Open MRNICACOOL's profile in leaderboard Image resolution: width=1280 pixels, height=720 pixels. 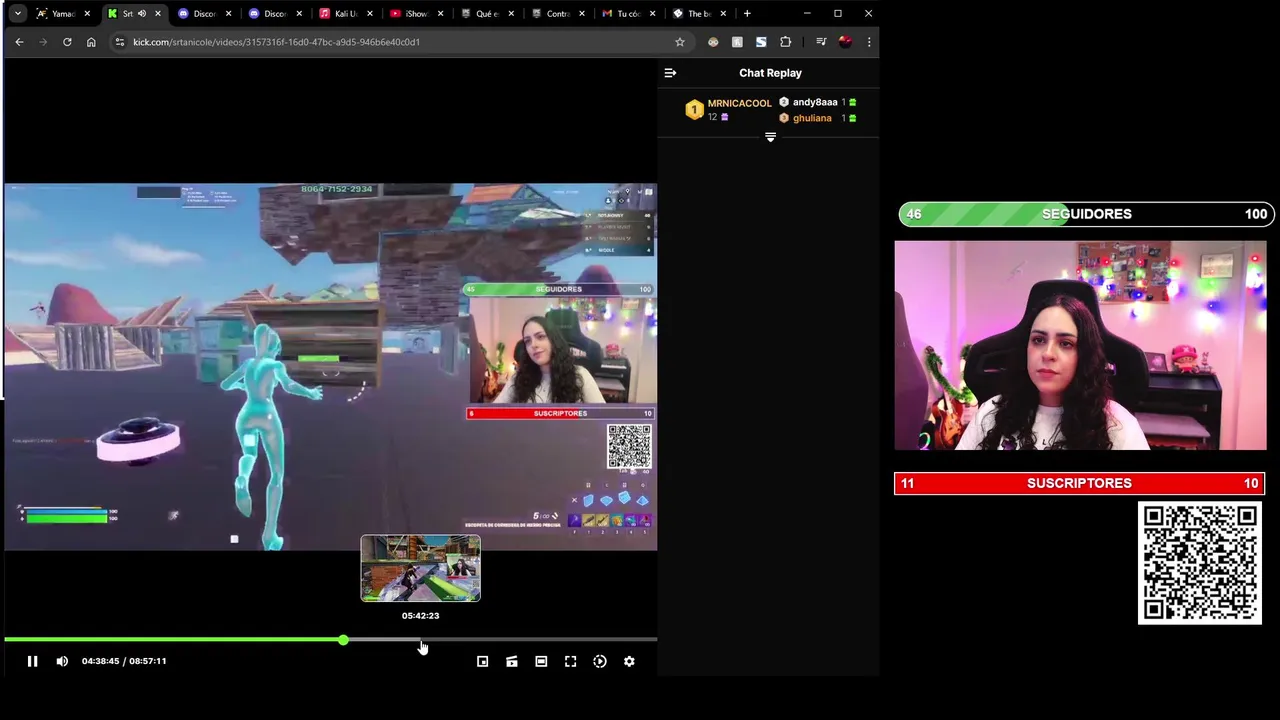pyautogui.click(x=739, y=103)
